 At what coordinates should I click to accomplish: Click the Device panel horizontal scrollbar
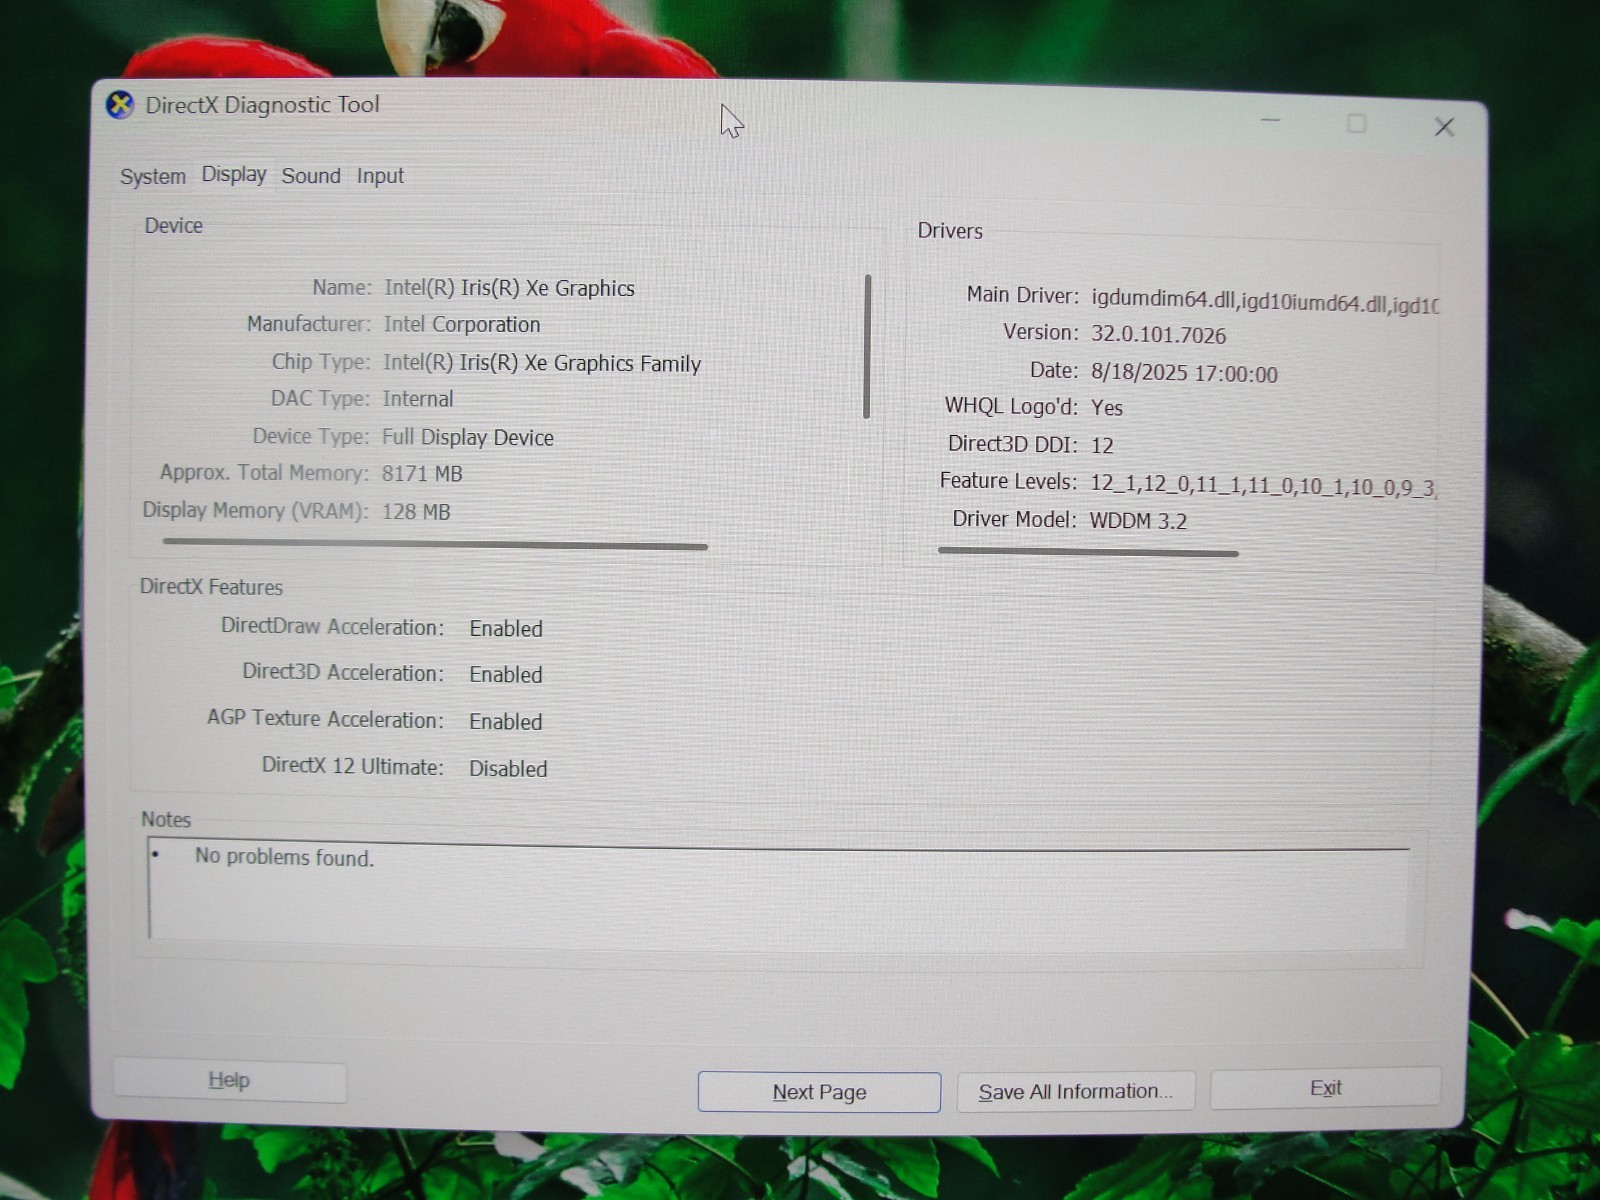(435, 545)
